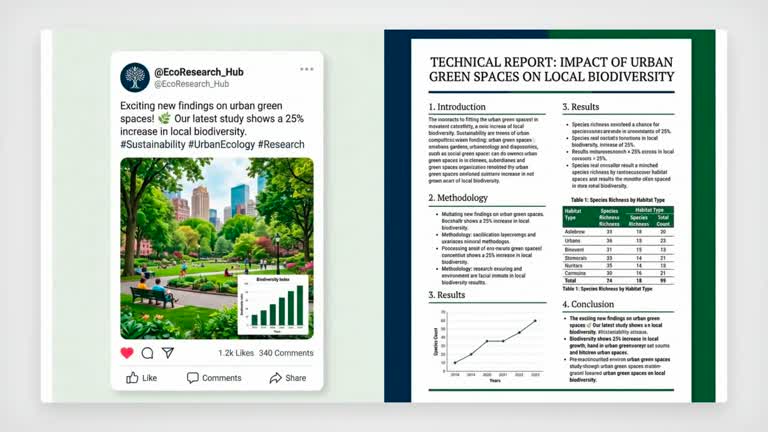Viewport: 768px width, 432px height.
Task: Click the thumbs-up Like button
Action: (x=142, y=378)
